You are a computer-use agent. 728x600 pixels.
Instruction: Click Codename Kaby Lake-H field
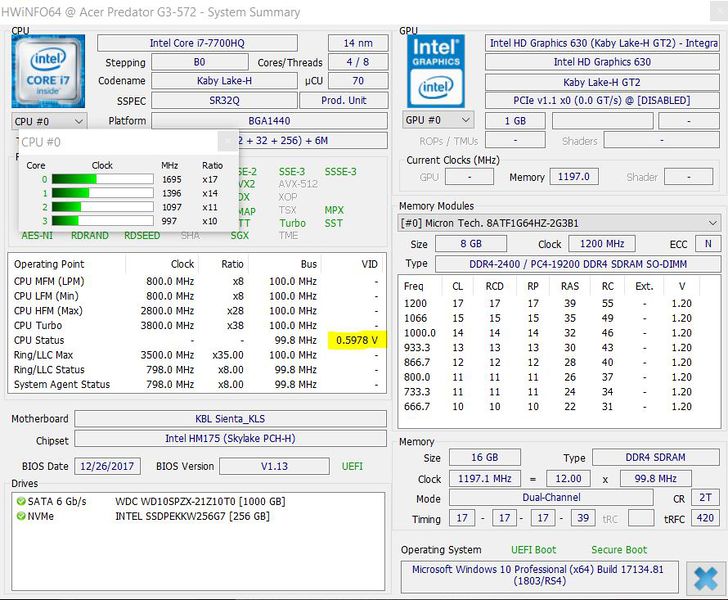pos(224,80)
